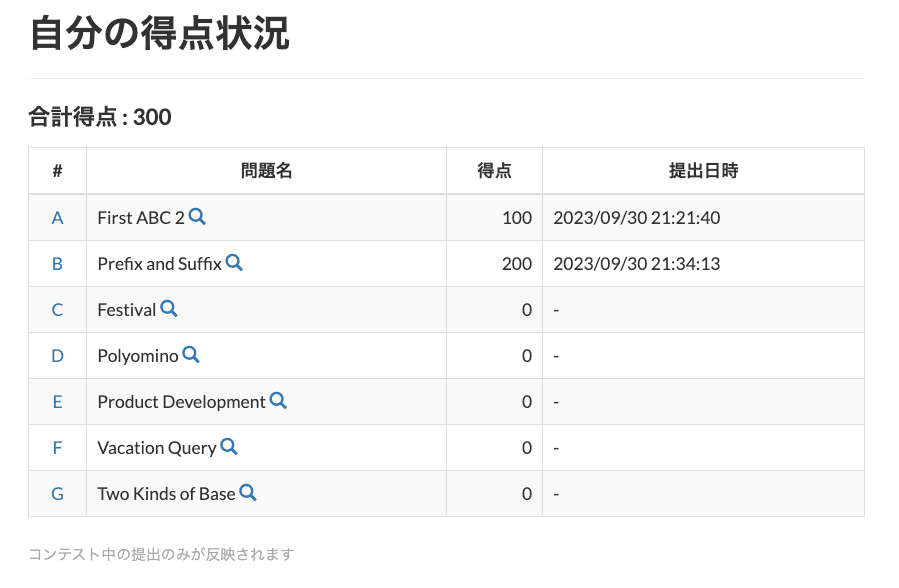Click the letter C link for Festival
899x588 pixels.
tap(57, 309)
